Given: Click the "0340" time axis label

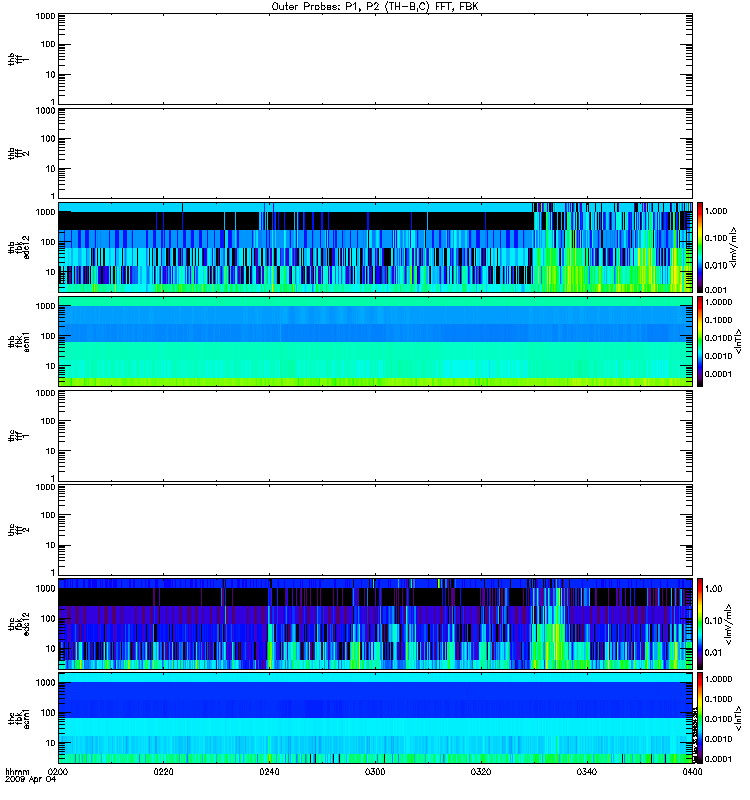Looking at the screenshot, I should [x=587, y=772].
